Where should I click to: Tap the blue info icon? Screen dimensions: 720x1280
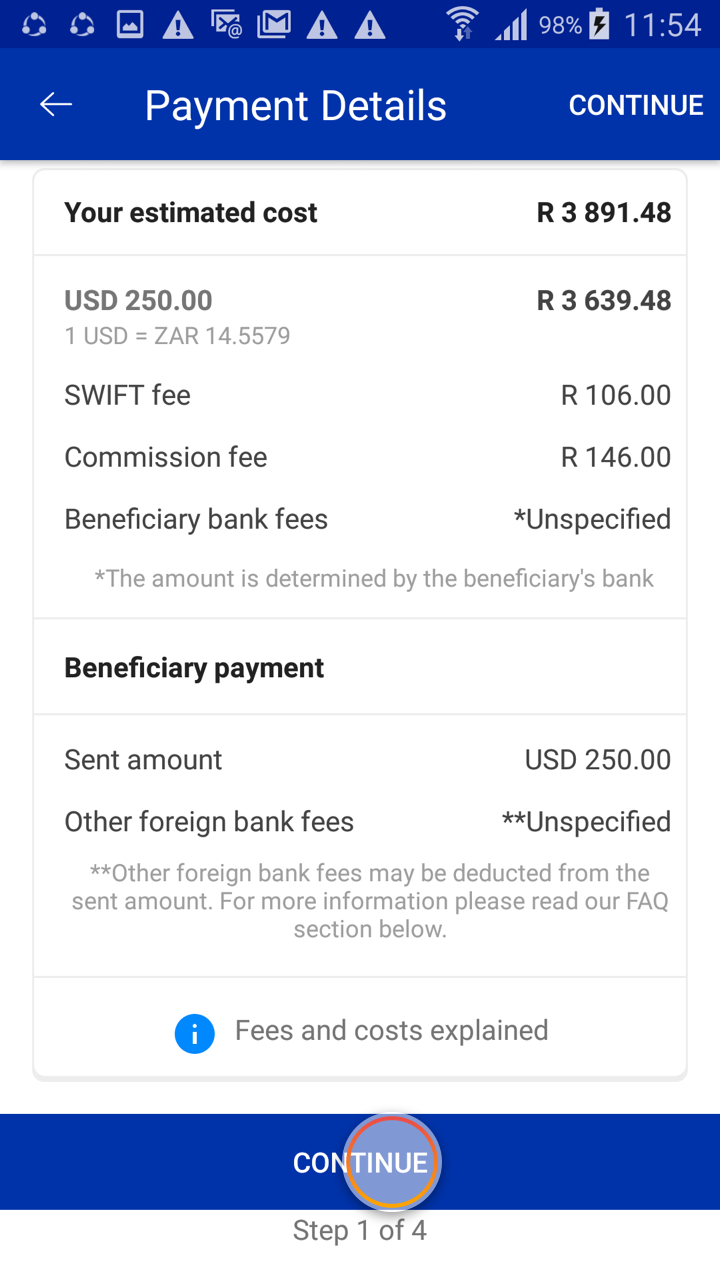click(x=194, y=1033)
